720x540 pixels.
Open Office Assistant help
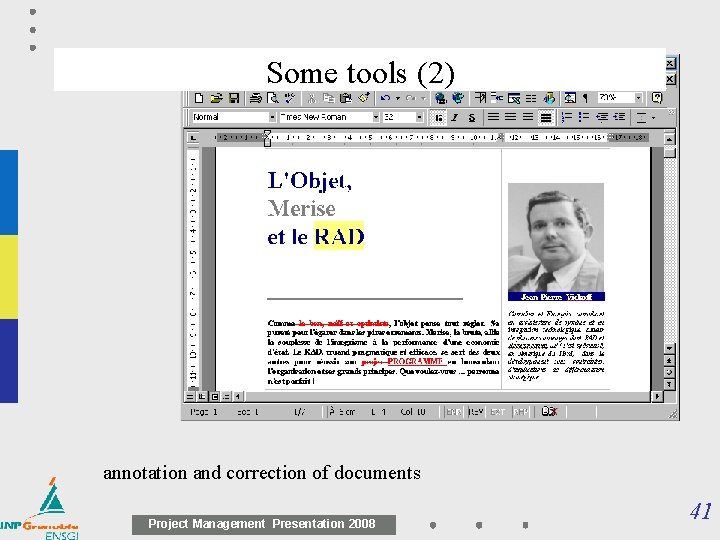(657, 98)
